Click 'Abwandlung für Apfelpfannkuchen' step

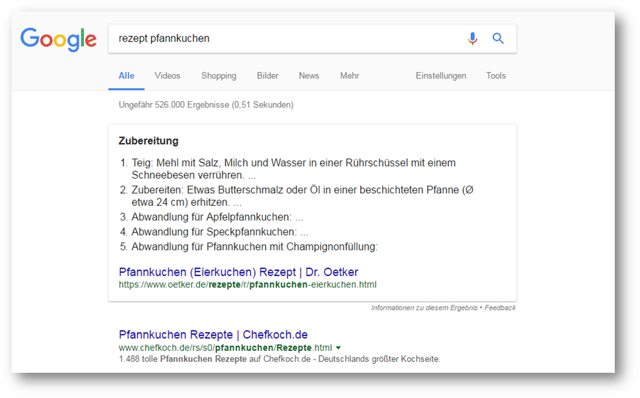[x=217, y=217]
